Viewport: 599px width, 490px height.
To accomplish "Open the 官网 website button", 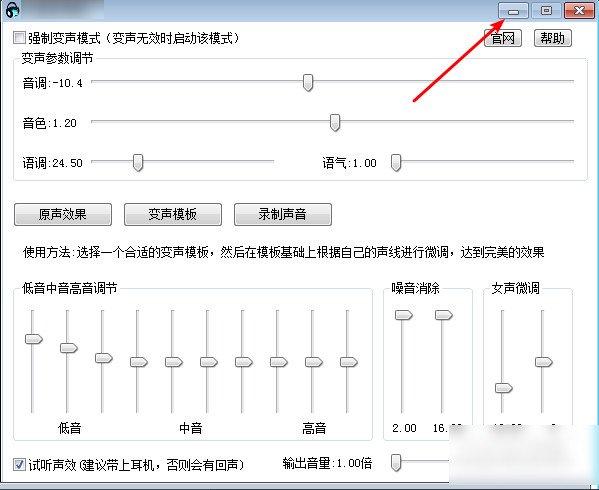I will pyautogui.click(x=503, y=38).
